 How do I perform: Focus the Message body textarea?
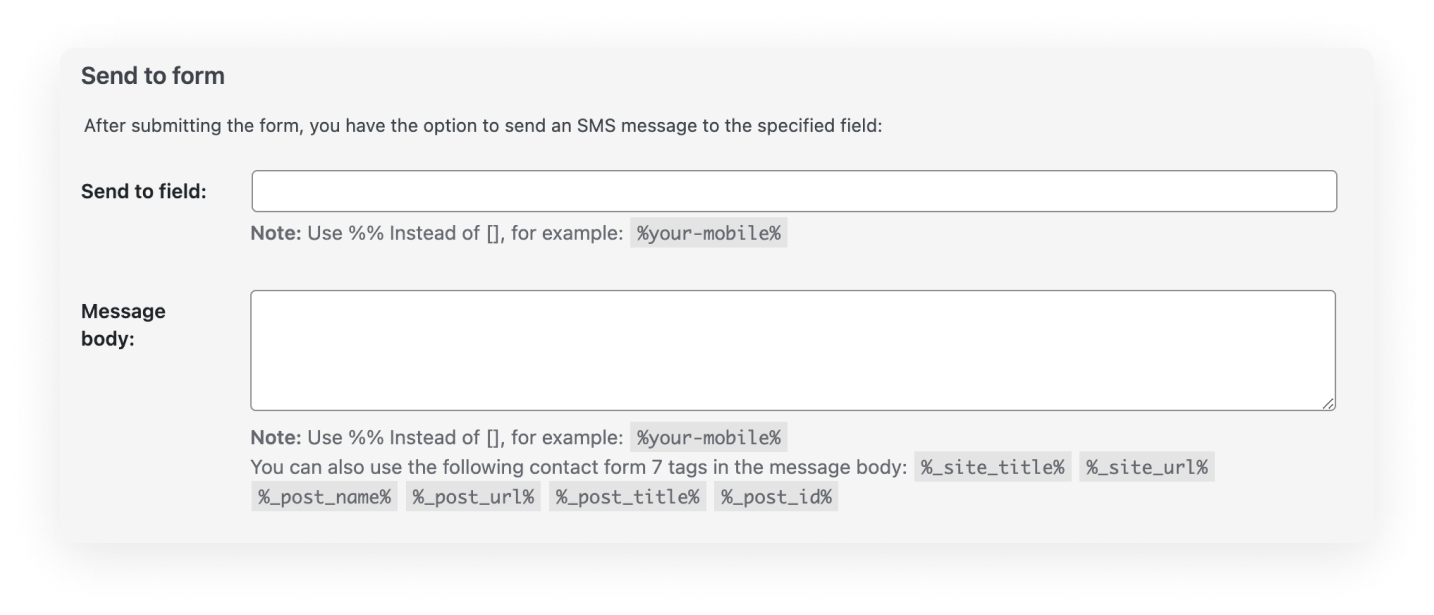click(793, 350)
